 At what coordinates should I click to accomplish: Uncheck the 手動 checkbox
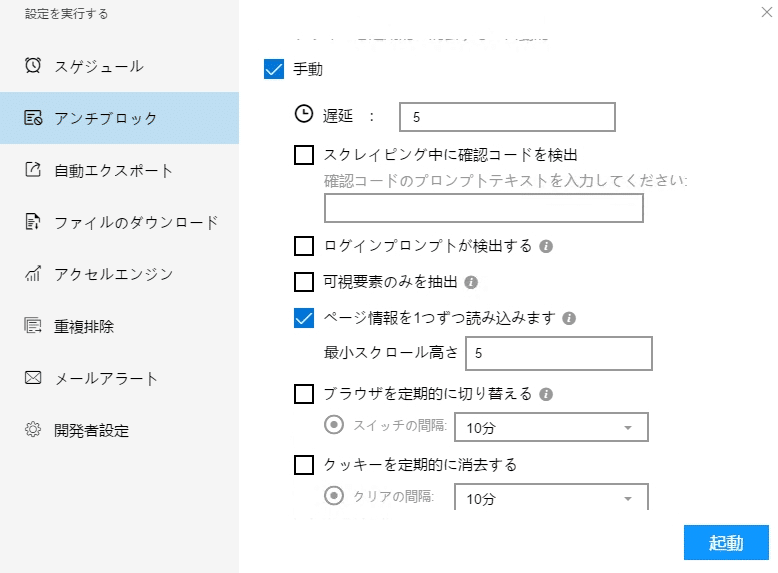(274, 70)
